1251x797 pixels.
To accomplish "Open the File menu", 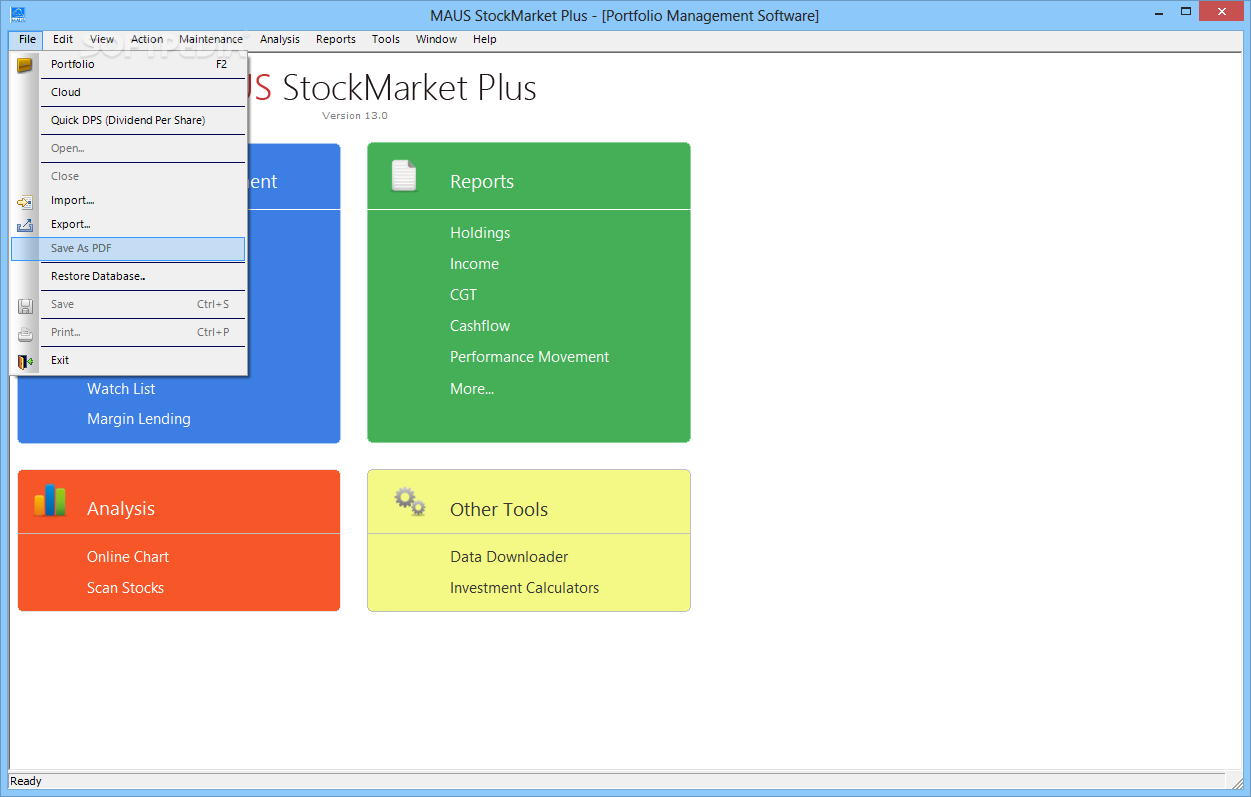I will 27,39.
